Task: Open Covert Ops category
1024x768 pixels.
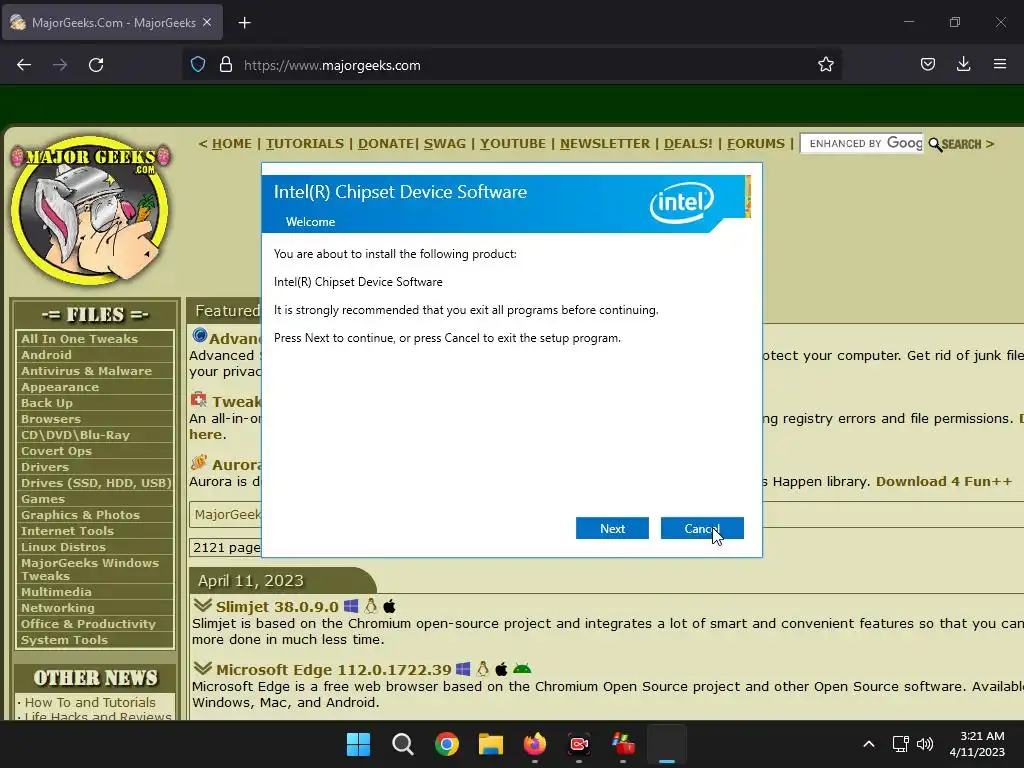Action: [x=56, y=451]
